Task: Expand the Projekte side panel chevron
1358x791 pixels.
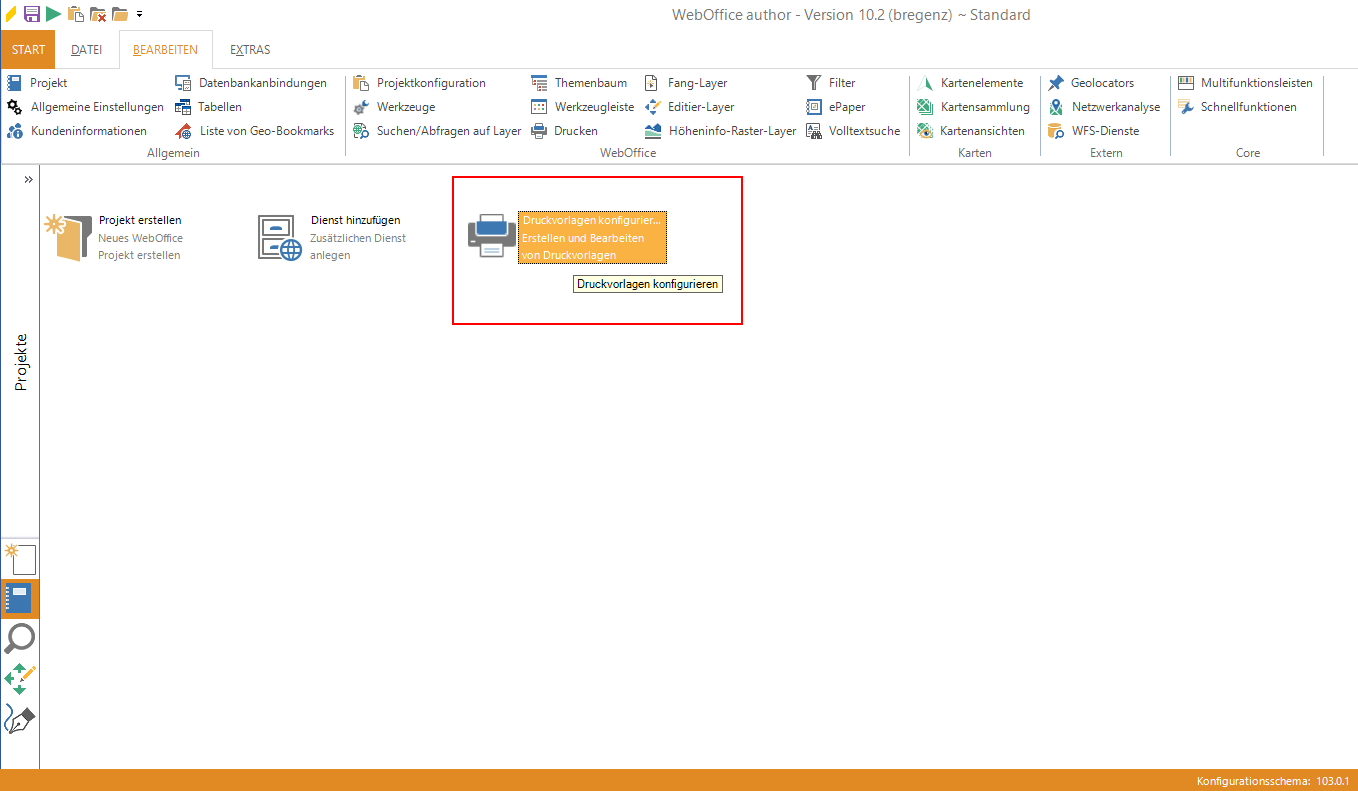Action: [29, 179]
